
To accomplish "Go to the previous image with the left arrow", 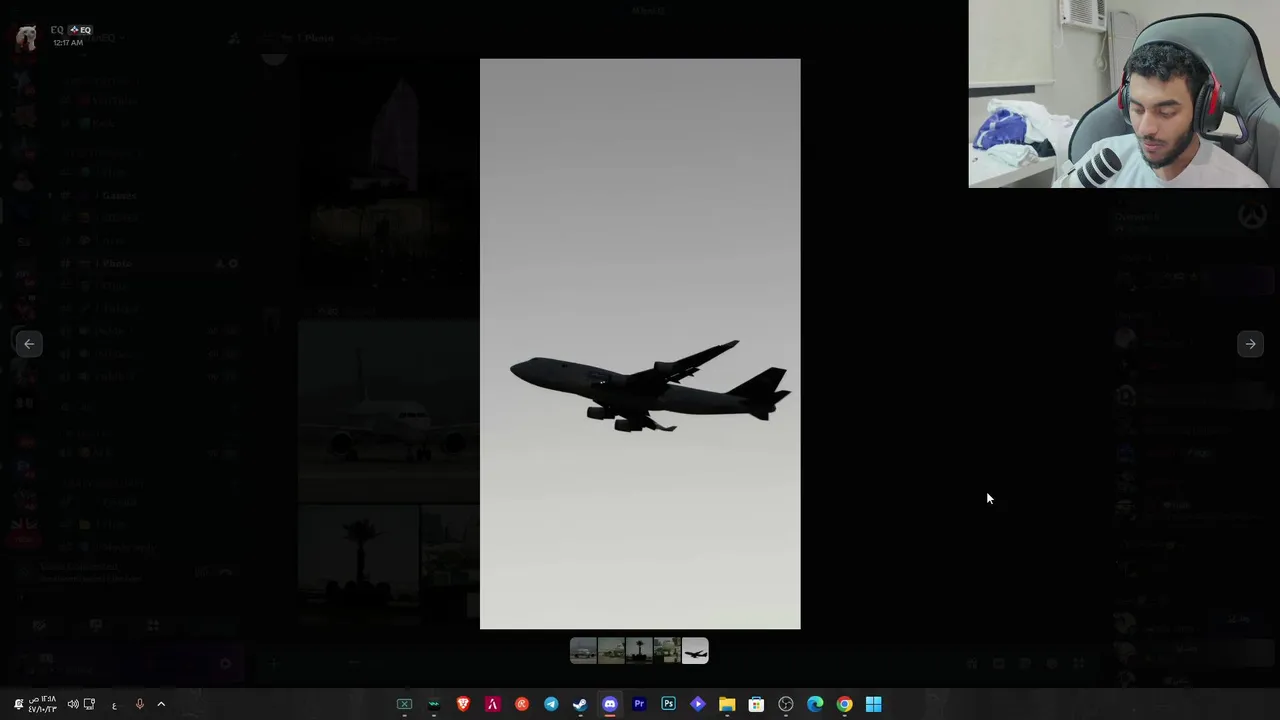I will [29, 344].
